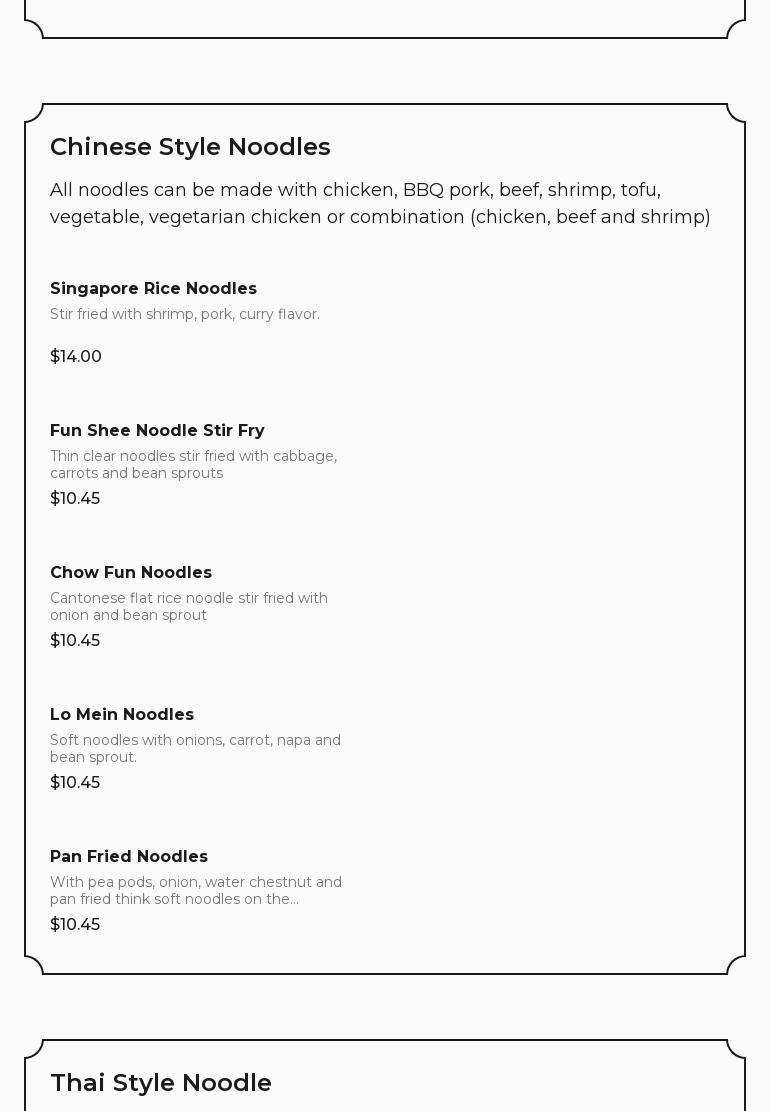Select the $14.00 price of Singapore Rice Noodles
This screenshot has width=770, height=1111.
(x=76, y=357)
